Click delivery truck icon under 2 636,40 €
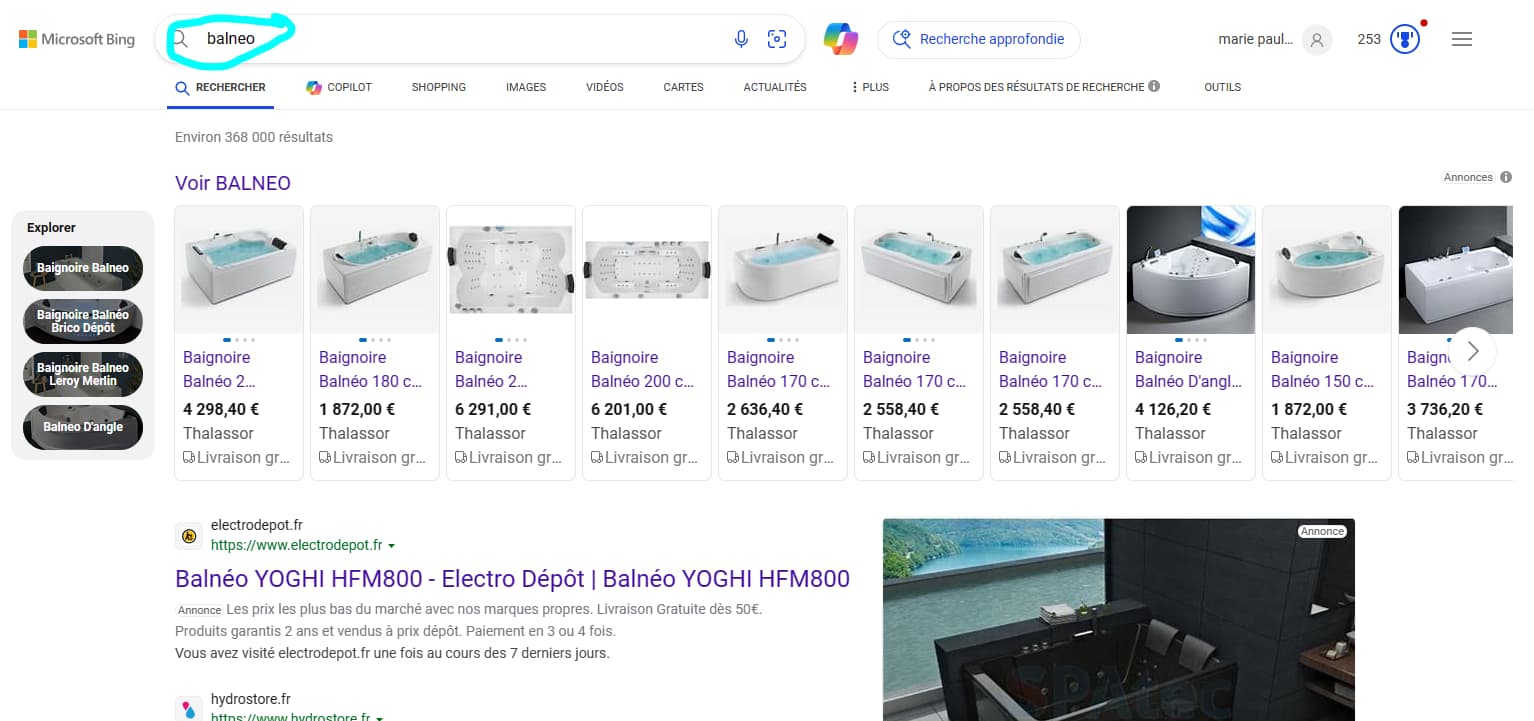 733,458
